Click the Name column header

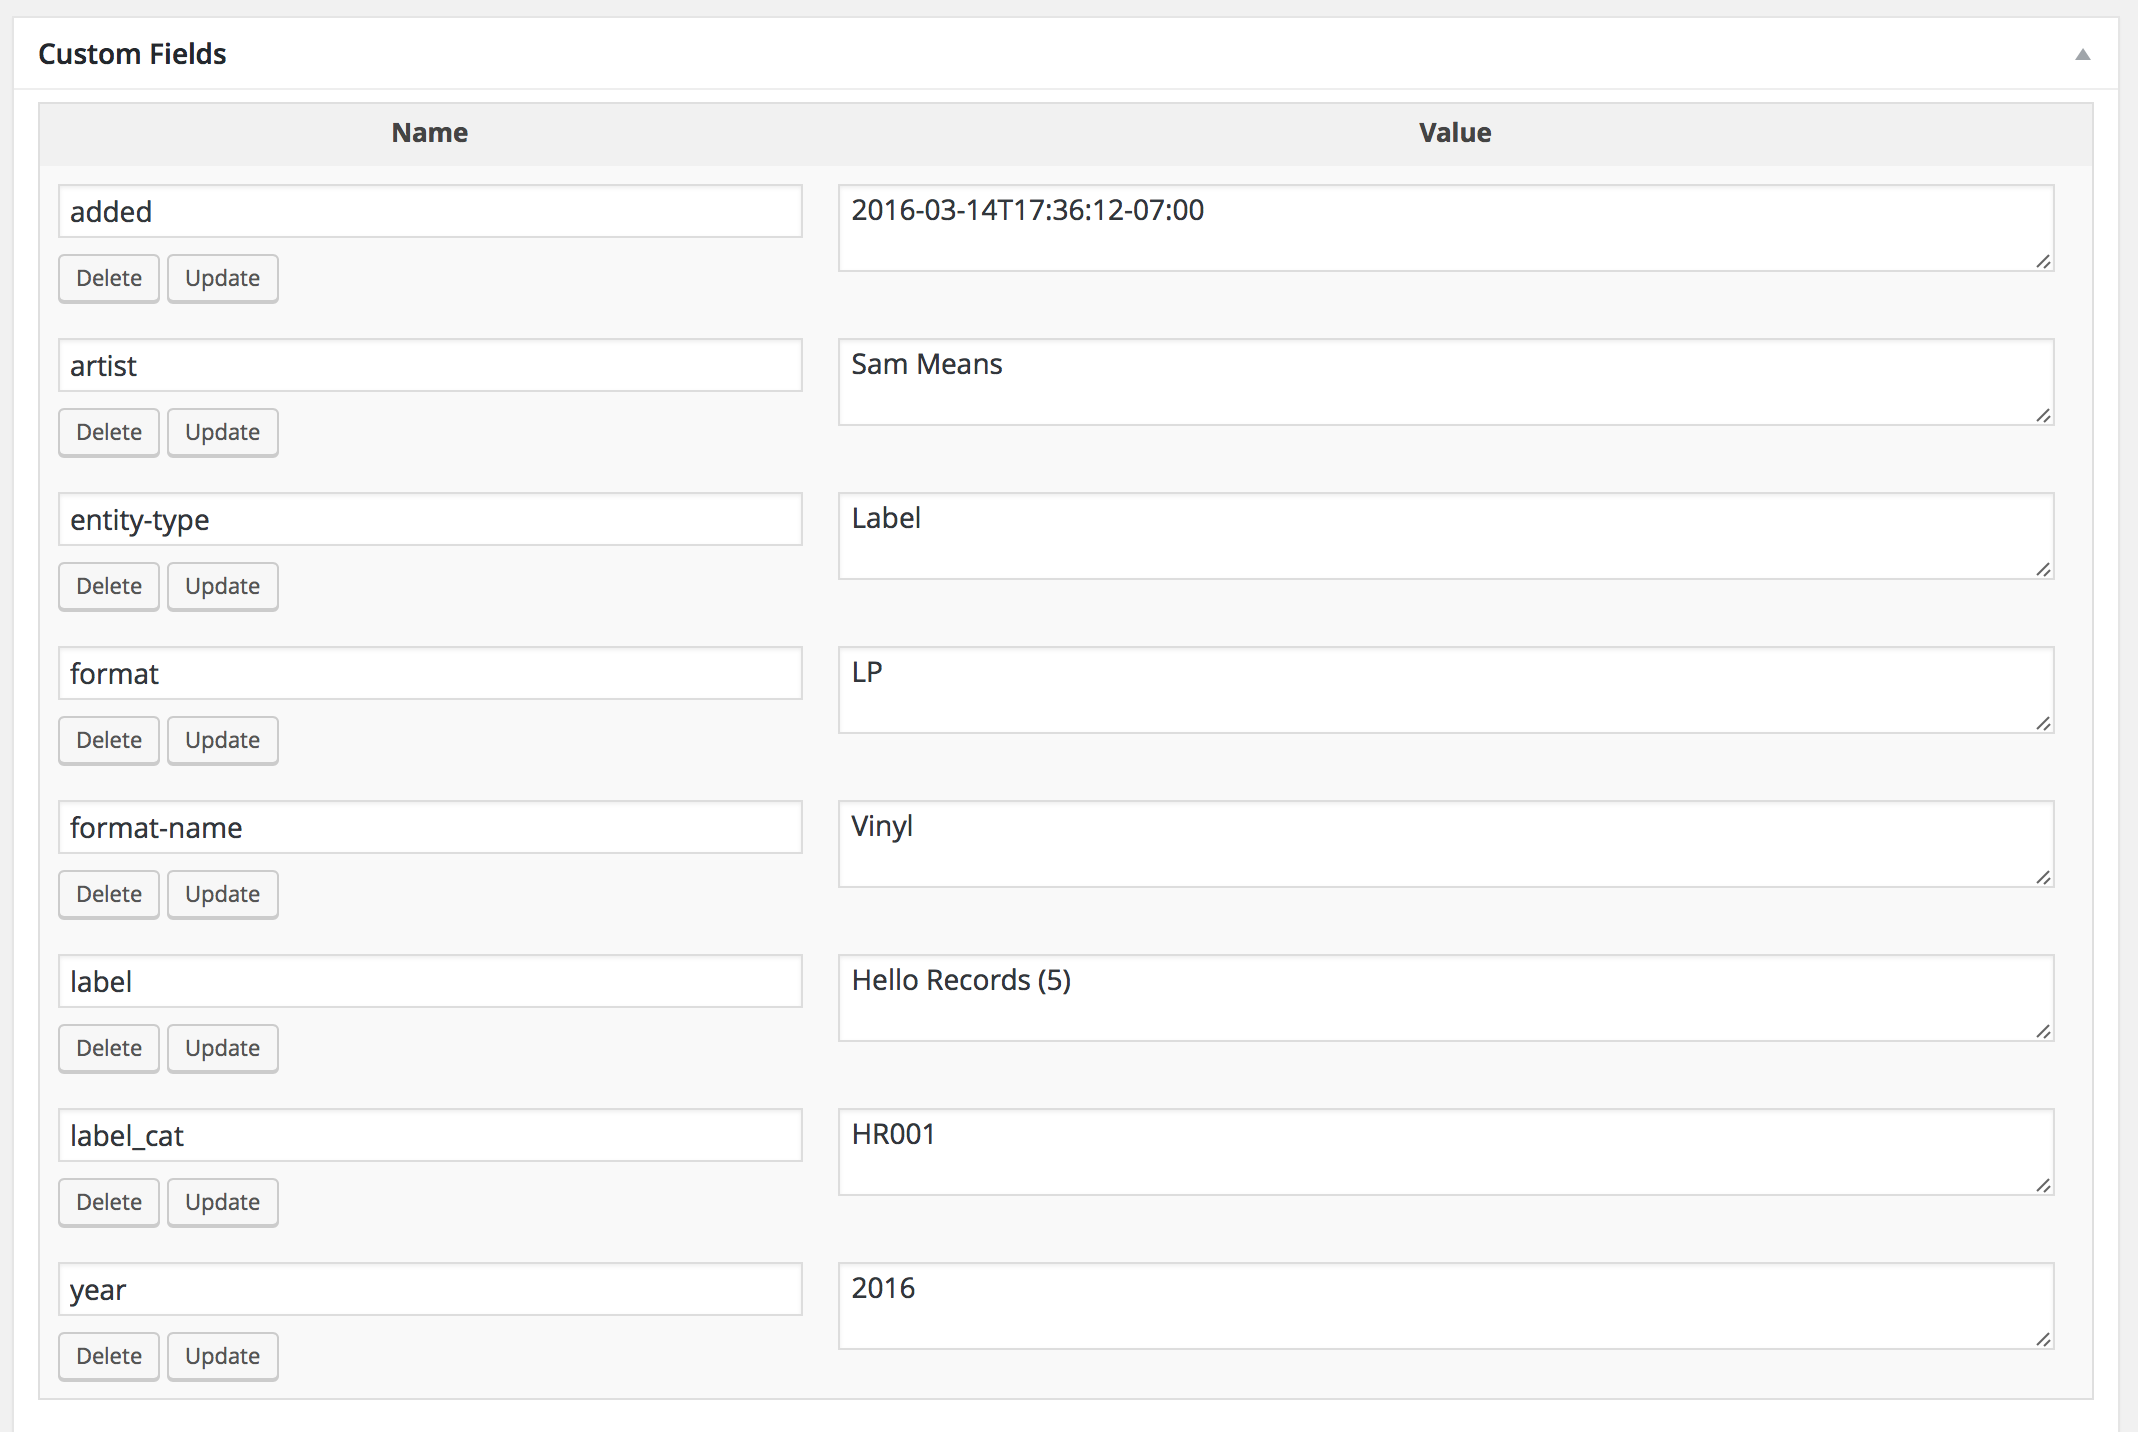[430, 132]
